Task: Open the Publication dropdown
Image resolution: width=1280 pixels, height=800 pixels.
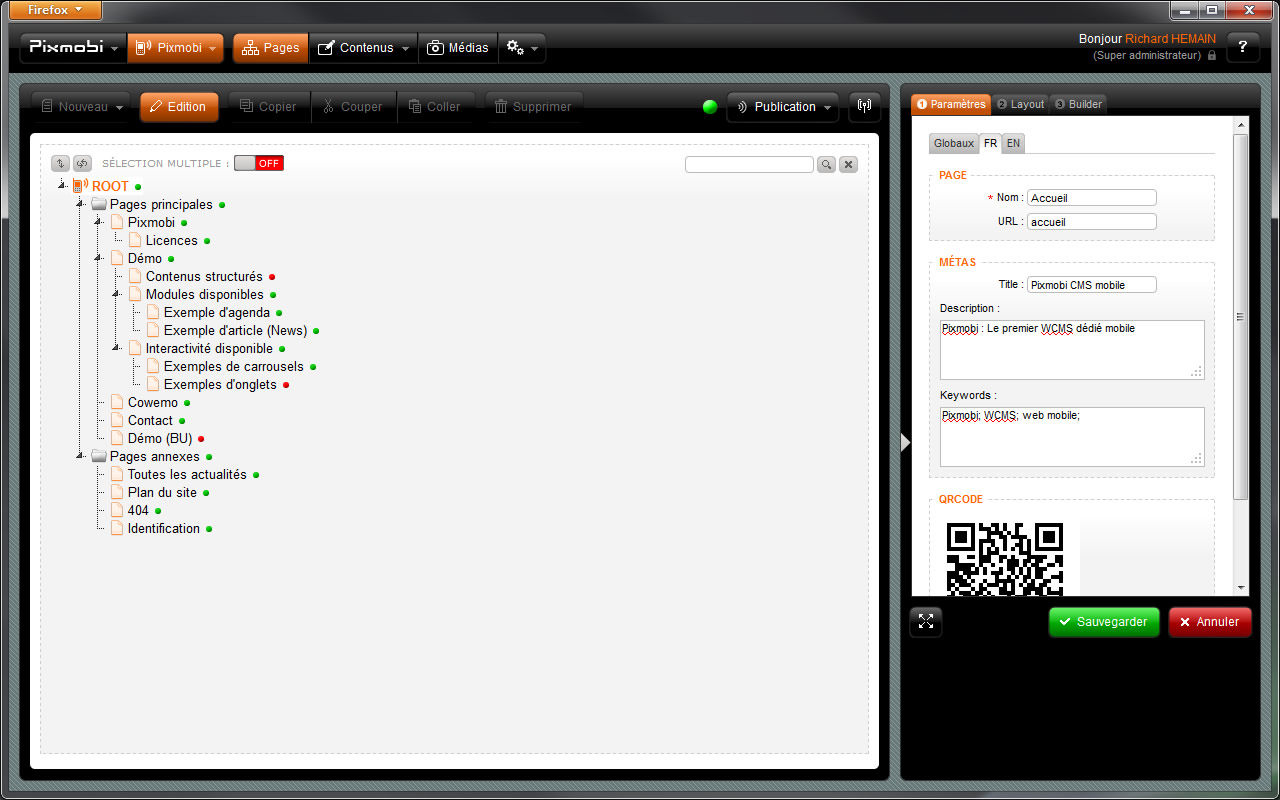Action: click(x=783, y=107)
